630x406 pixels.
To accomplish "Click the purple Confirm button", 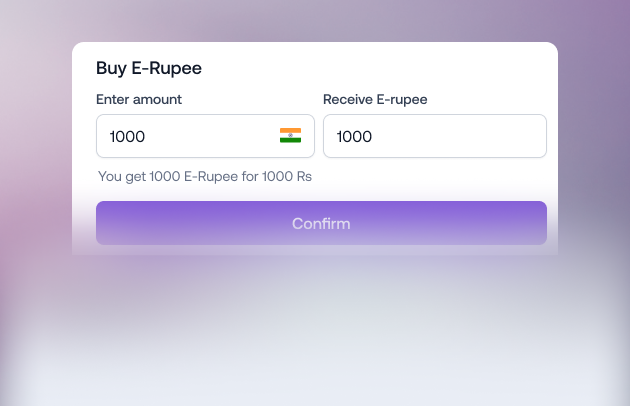I will [321, 223].
